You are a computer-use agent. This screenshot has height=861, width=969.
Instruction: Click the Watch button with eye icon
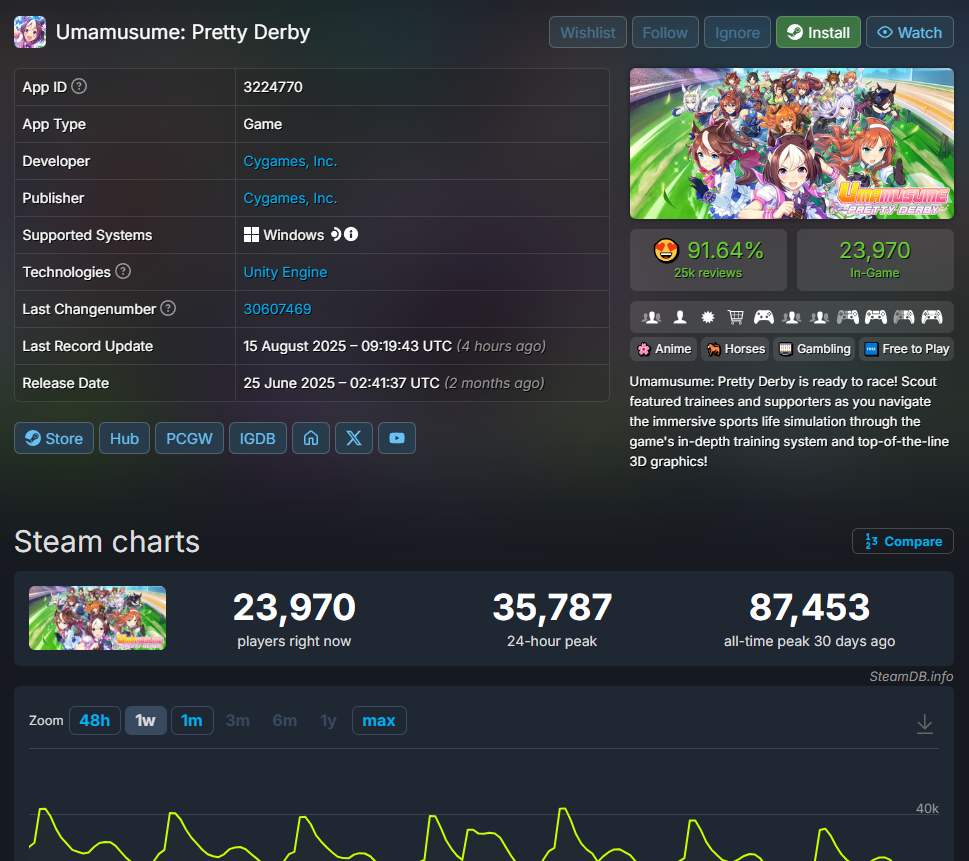pyautogui.click(x=910, y=32)
